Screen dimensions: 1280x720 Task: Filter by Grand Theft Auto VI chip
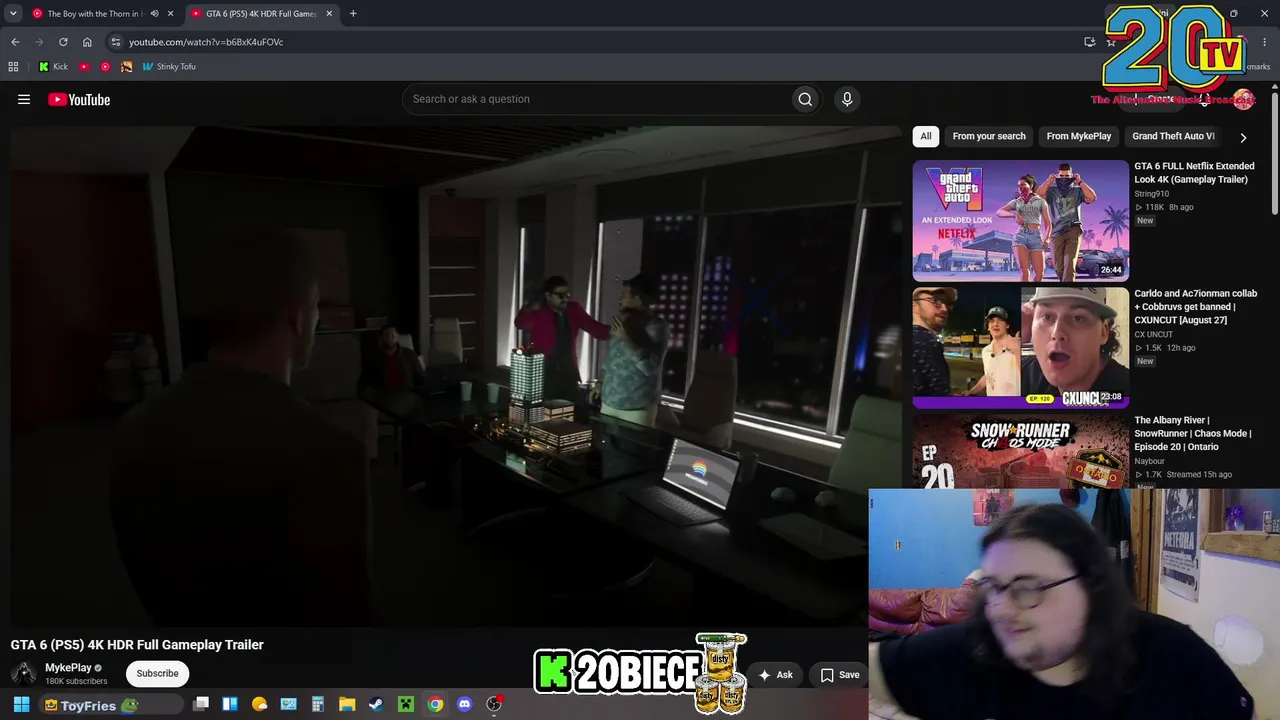click(x=1173, y=136)
